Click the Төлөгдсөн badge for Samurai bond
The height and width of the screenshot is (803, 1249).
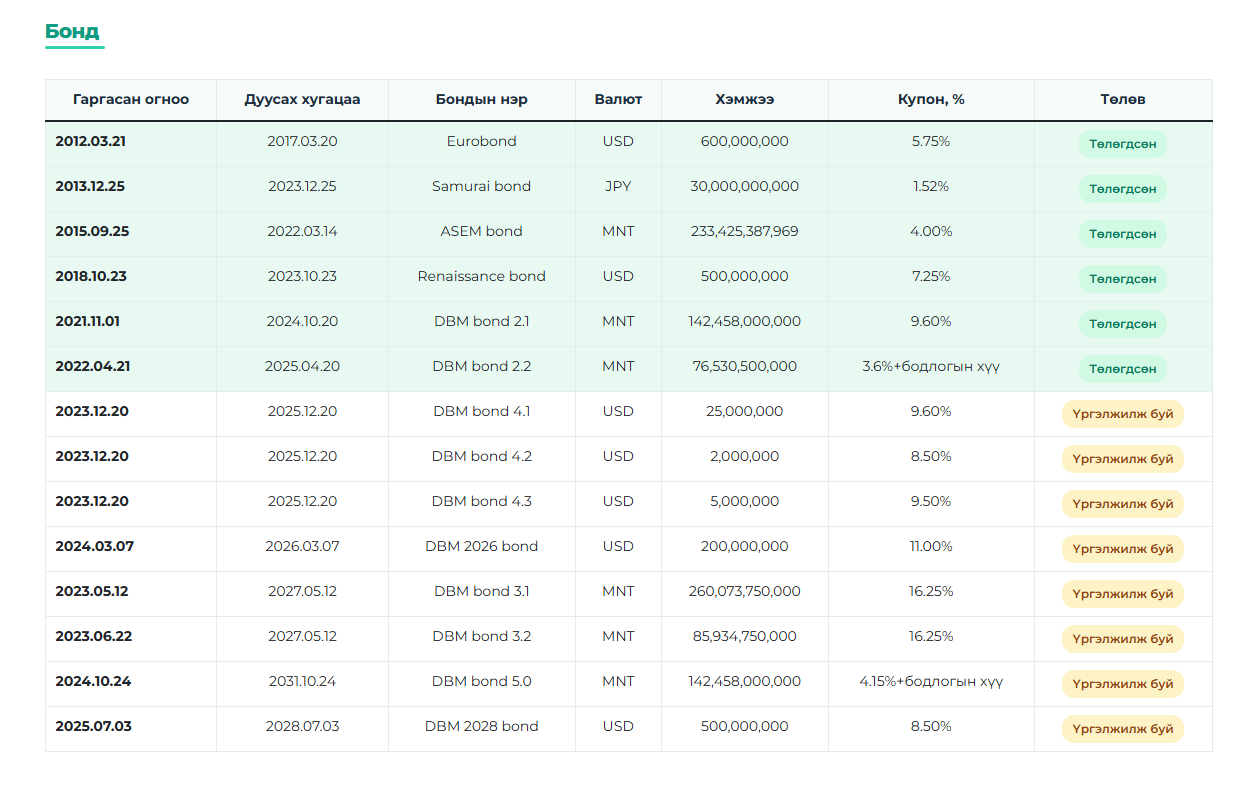coord(1122,189)
